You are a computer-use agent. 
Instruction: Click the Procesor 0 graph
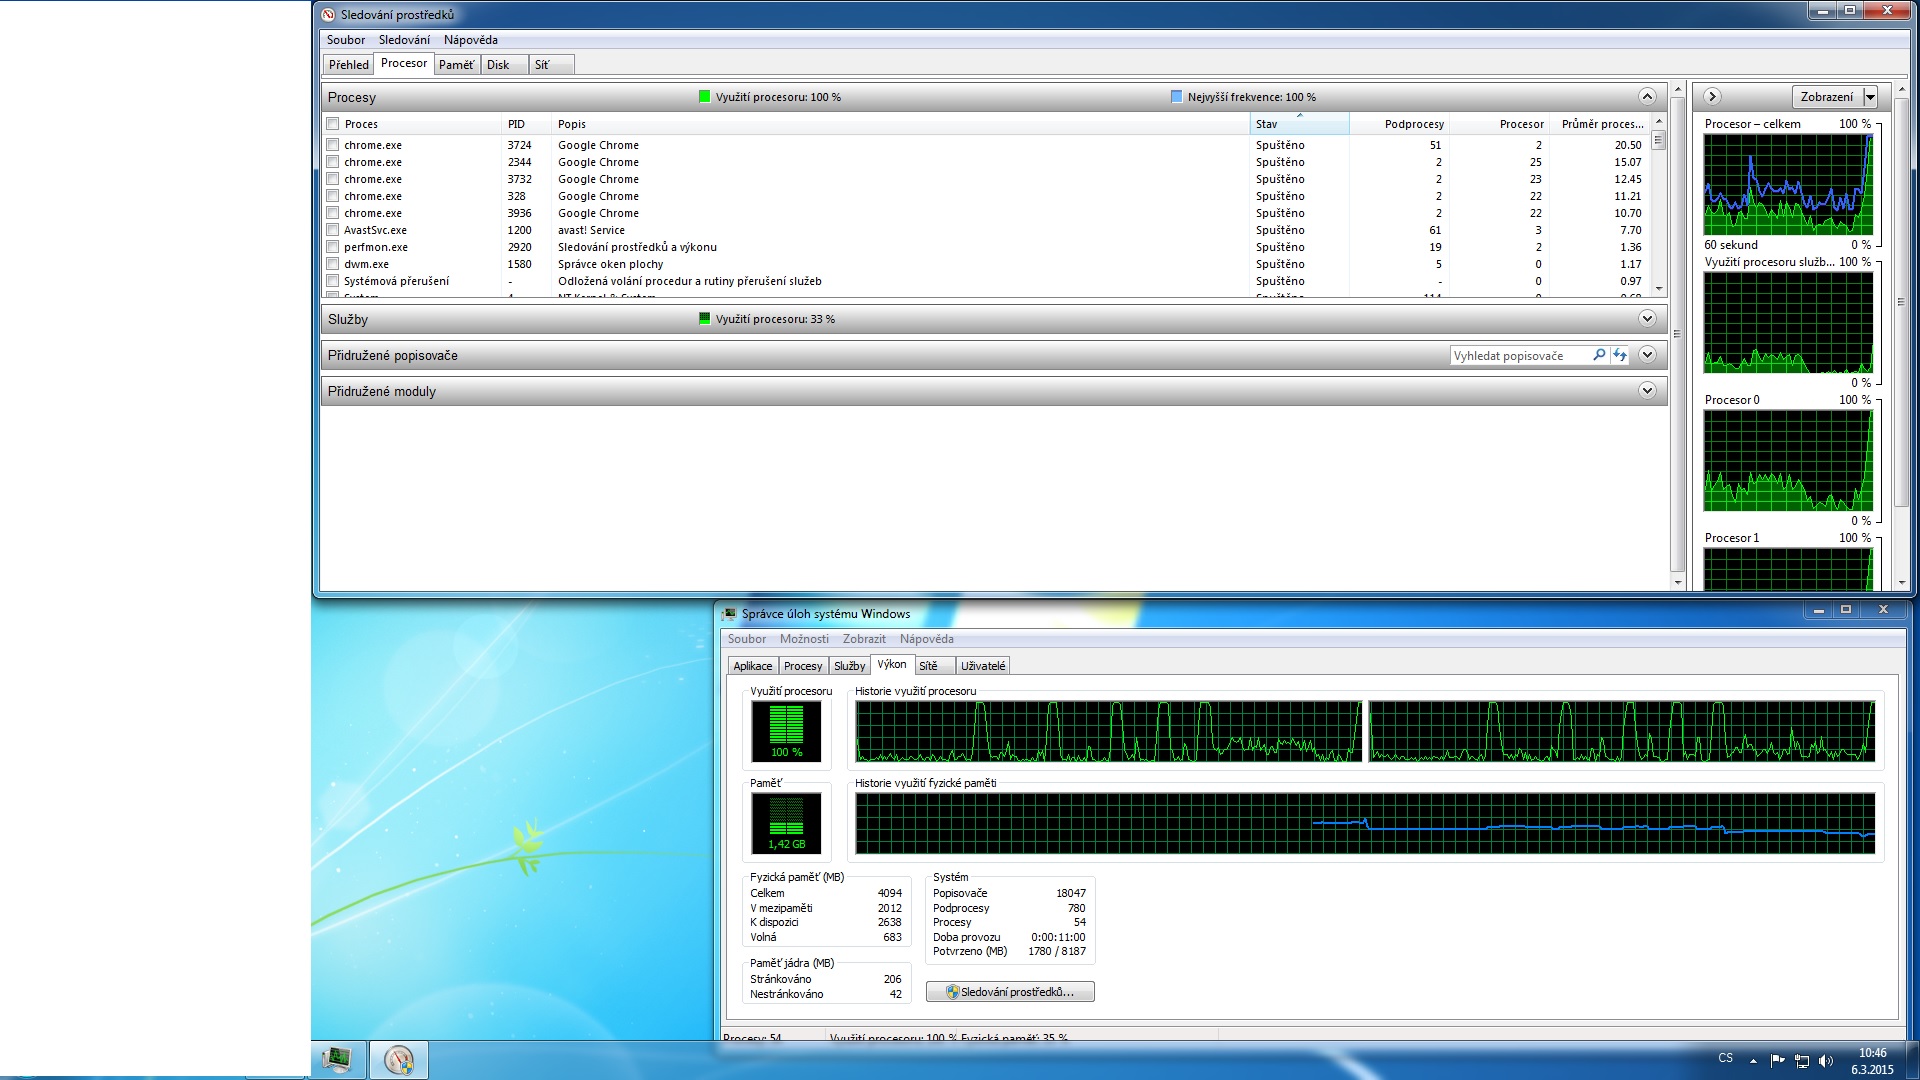coord(1788,461)
